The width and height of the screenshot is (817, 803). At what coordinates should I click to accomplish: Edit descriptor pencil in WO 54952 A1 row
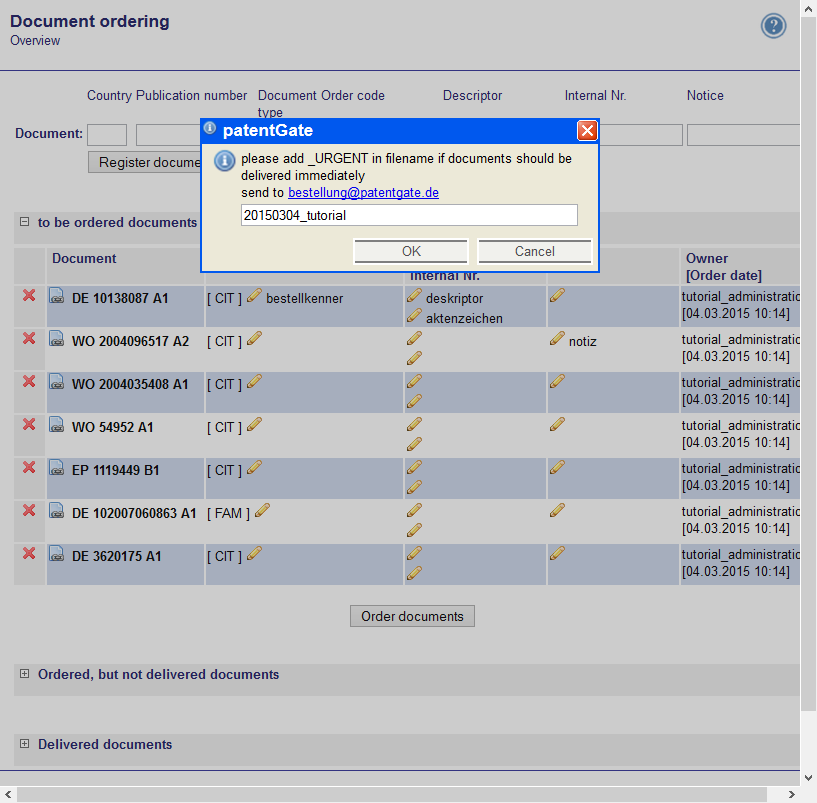tap(414, 424)
